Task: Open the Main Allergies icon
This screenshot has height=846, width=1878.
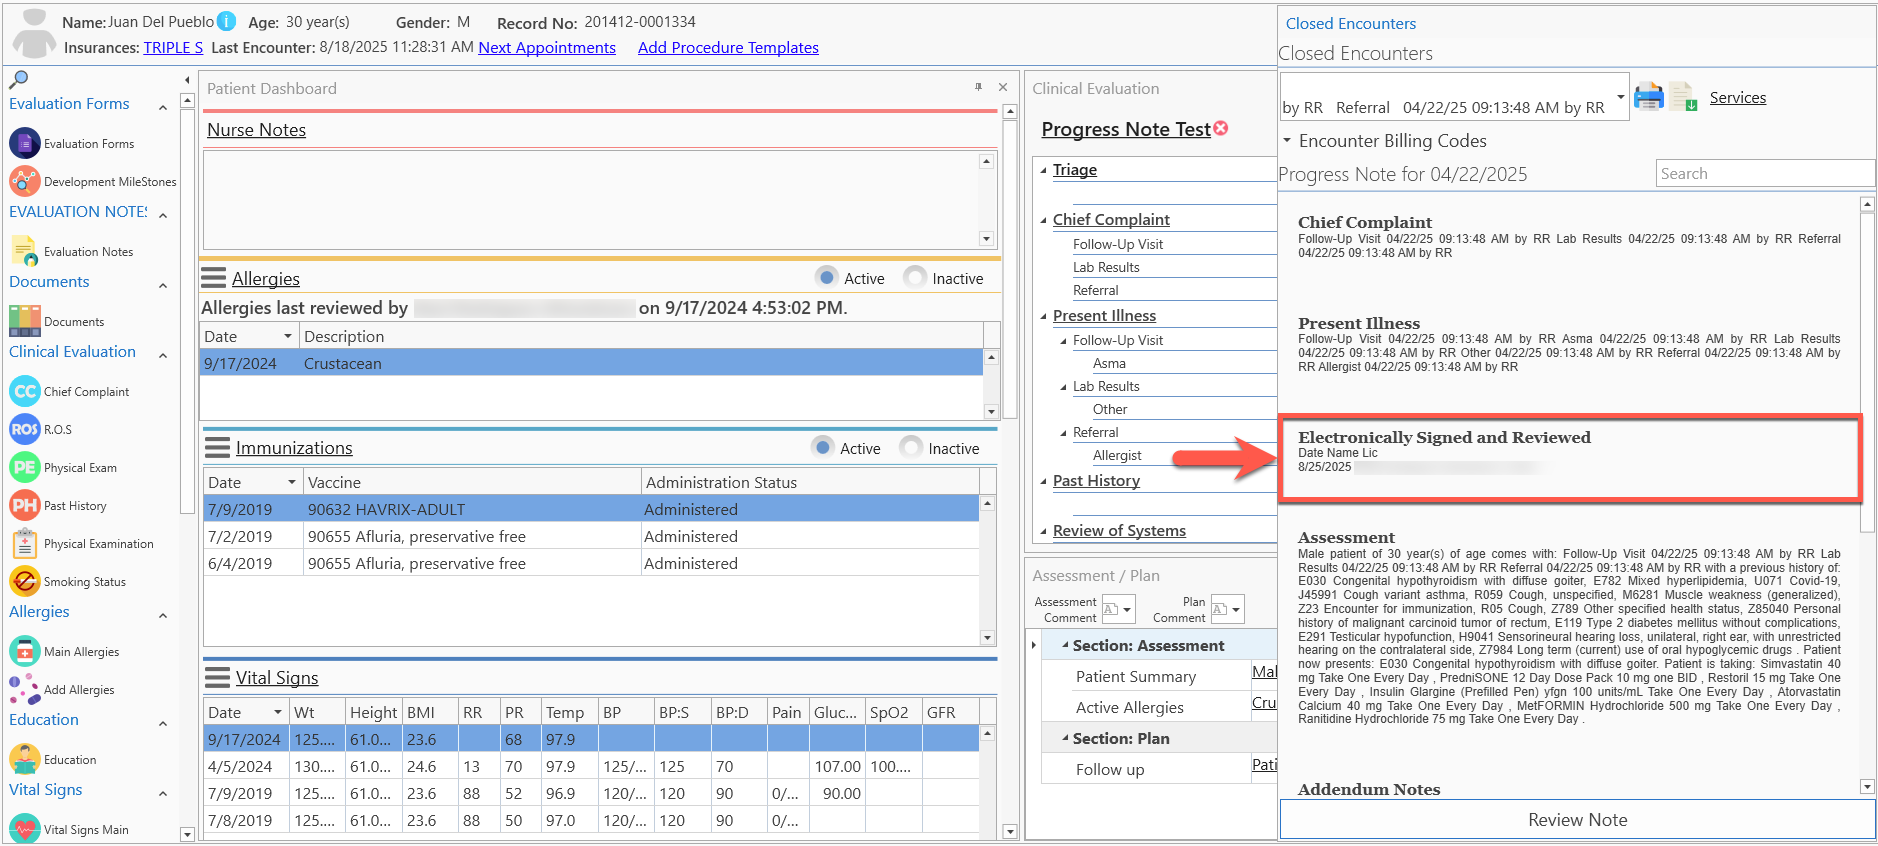Action: coord(24,651)
